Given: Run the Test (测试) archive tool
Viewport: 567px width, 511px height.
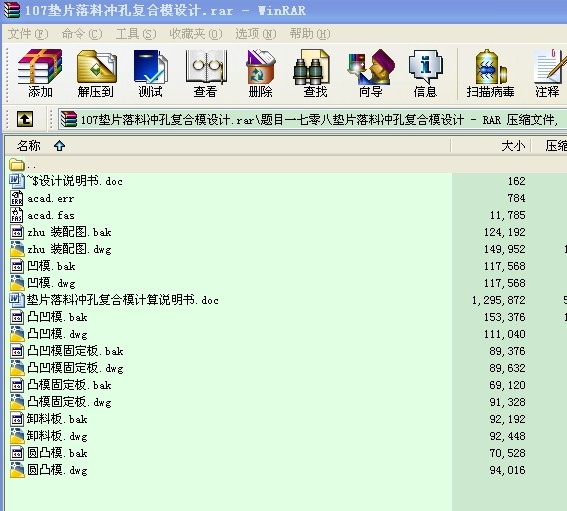Looking at the screenshot, I should tap(150, 74).
